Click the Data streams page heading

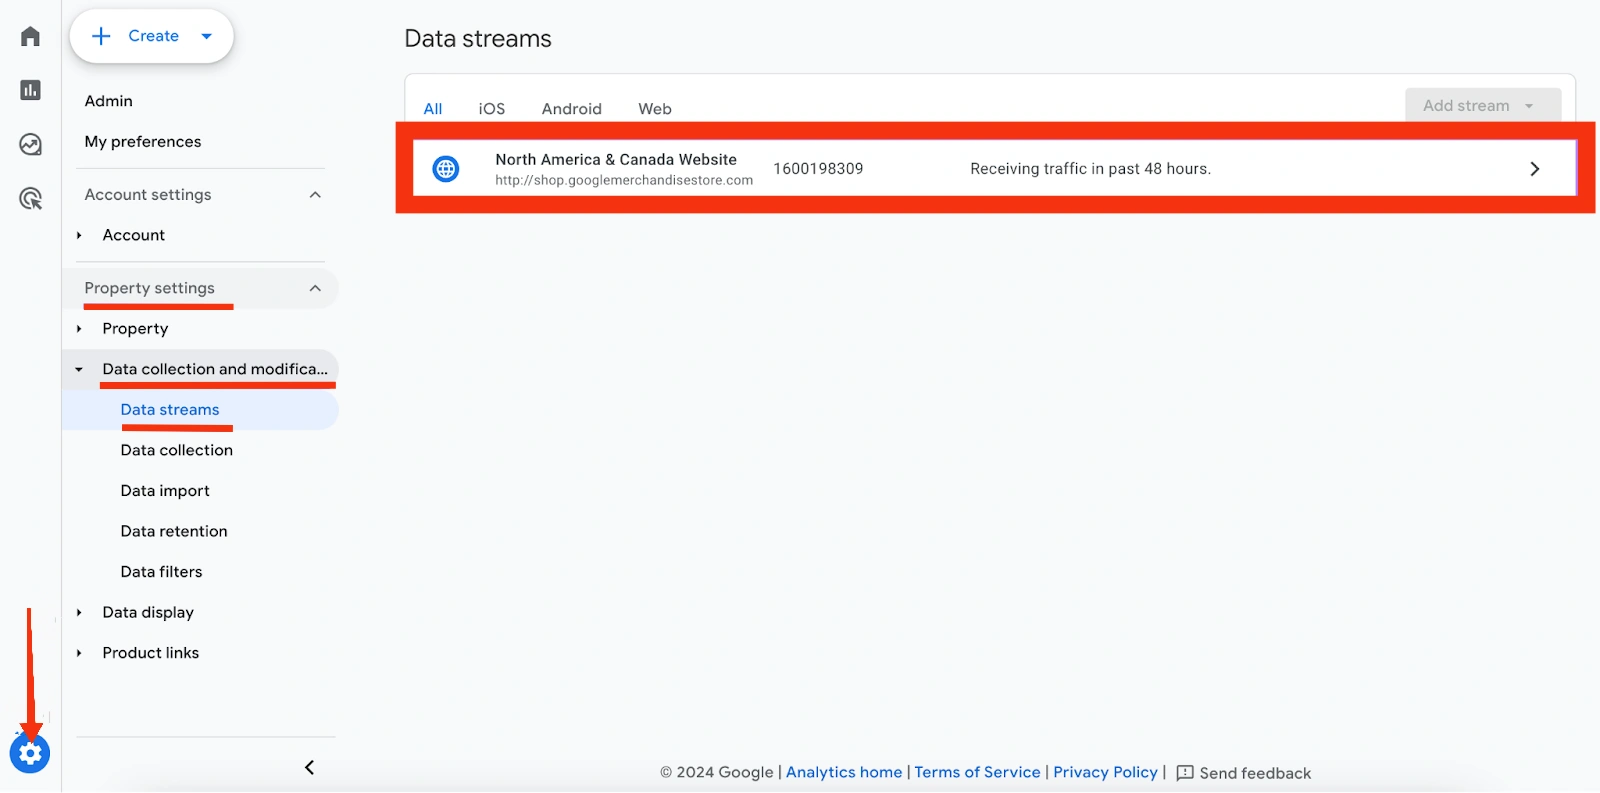478,39
